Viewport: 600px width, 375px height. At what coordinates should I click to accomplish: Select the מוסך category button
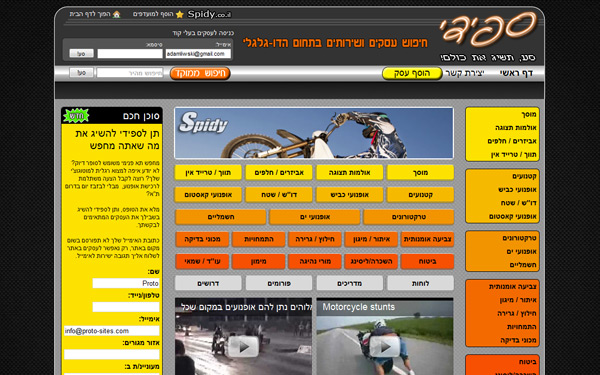[420, 173]
